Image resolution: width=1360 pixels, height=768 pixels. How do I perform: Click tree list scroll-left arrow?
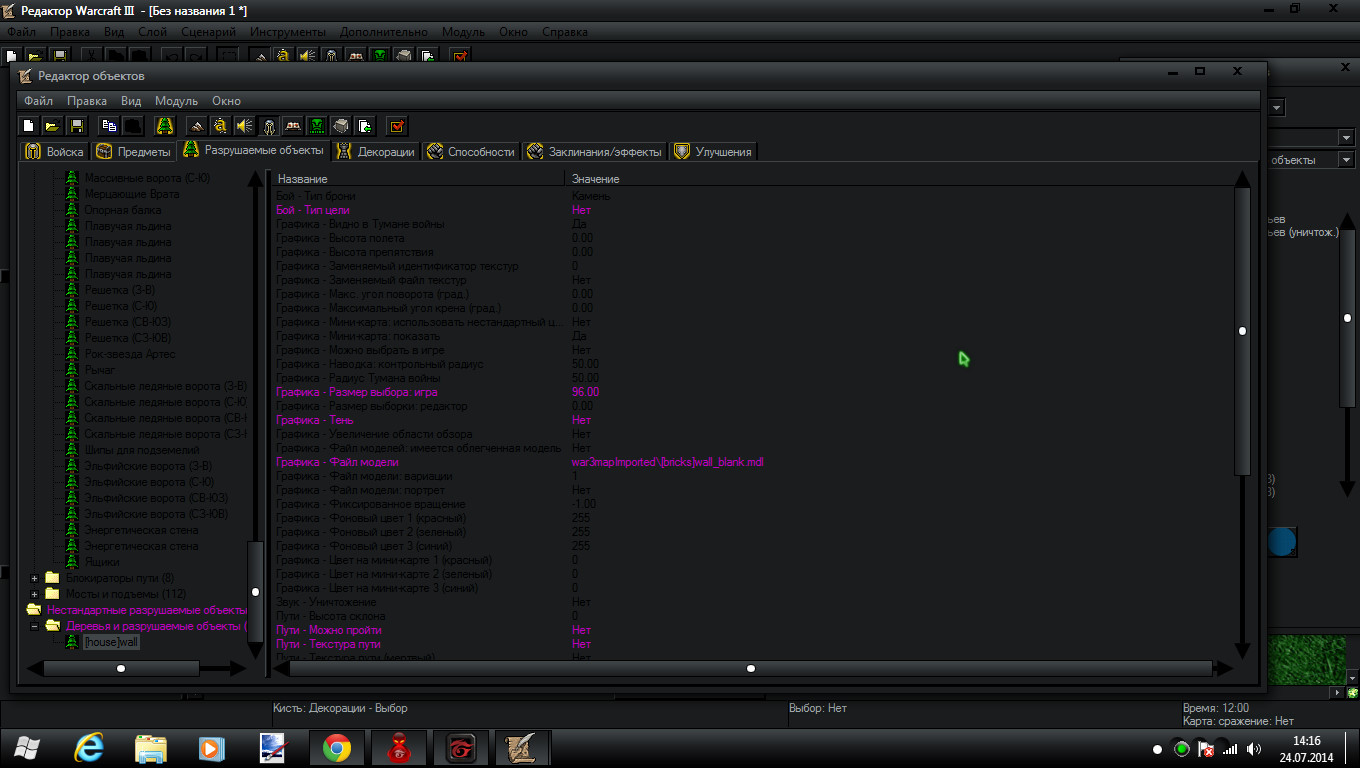click(x=35, y=668)
